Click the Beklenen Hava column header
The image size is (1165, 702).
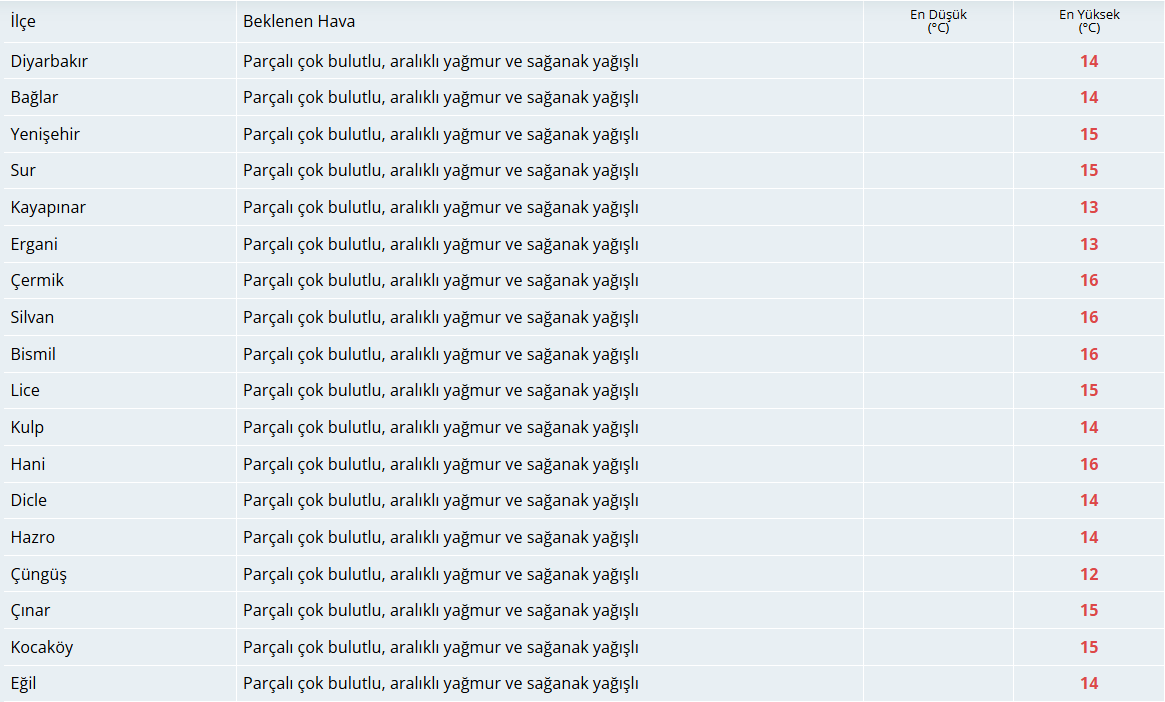(299, 22)
